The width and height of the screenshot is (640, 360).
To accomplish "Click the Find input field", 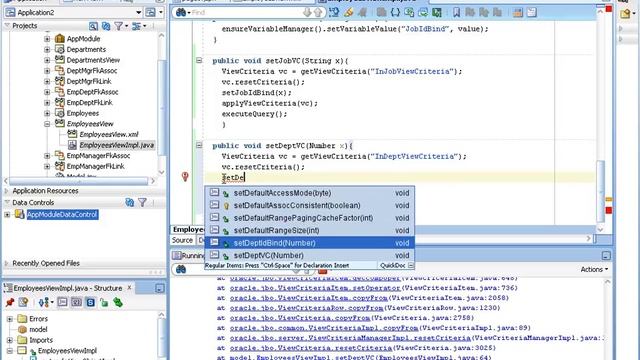I will (246, 13).
